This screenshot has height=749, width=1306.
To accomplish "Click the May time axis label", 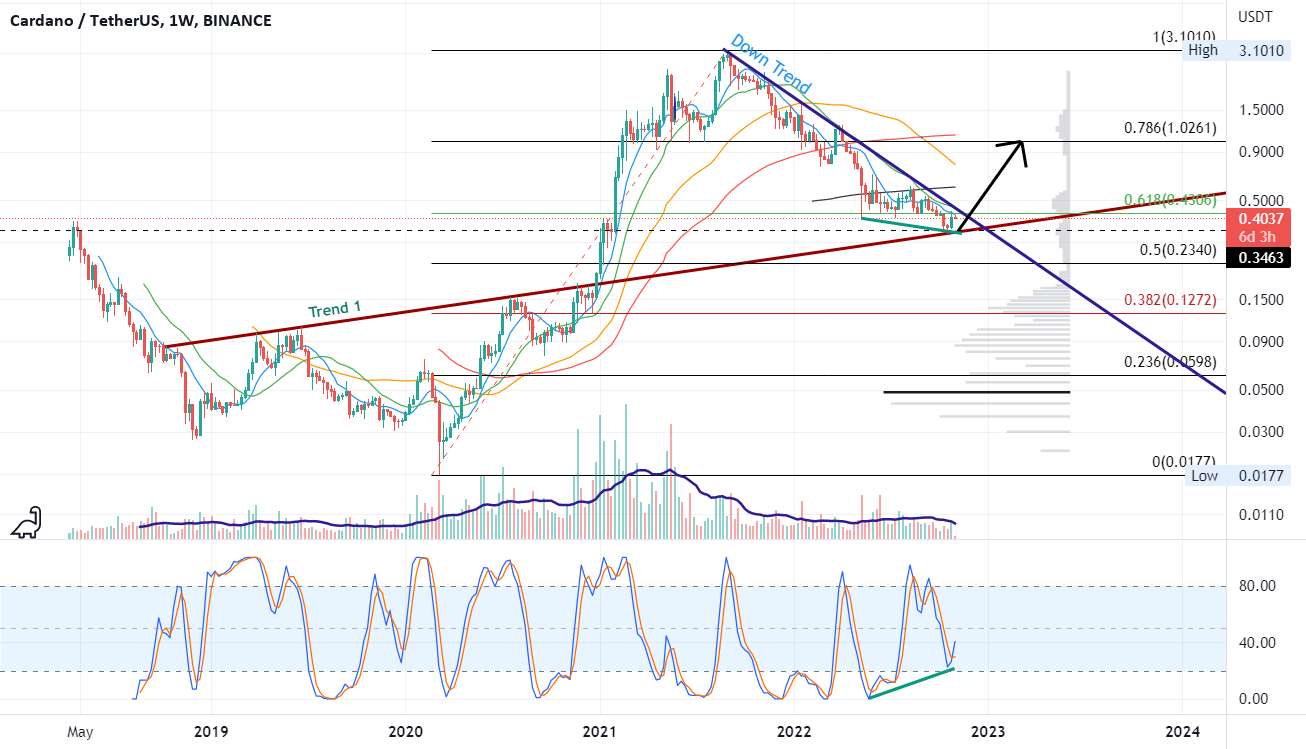I will coord(80,731).
